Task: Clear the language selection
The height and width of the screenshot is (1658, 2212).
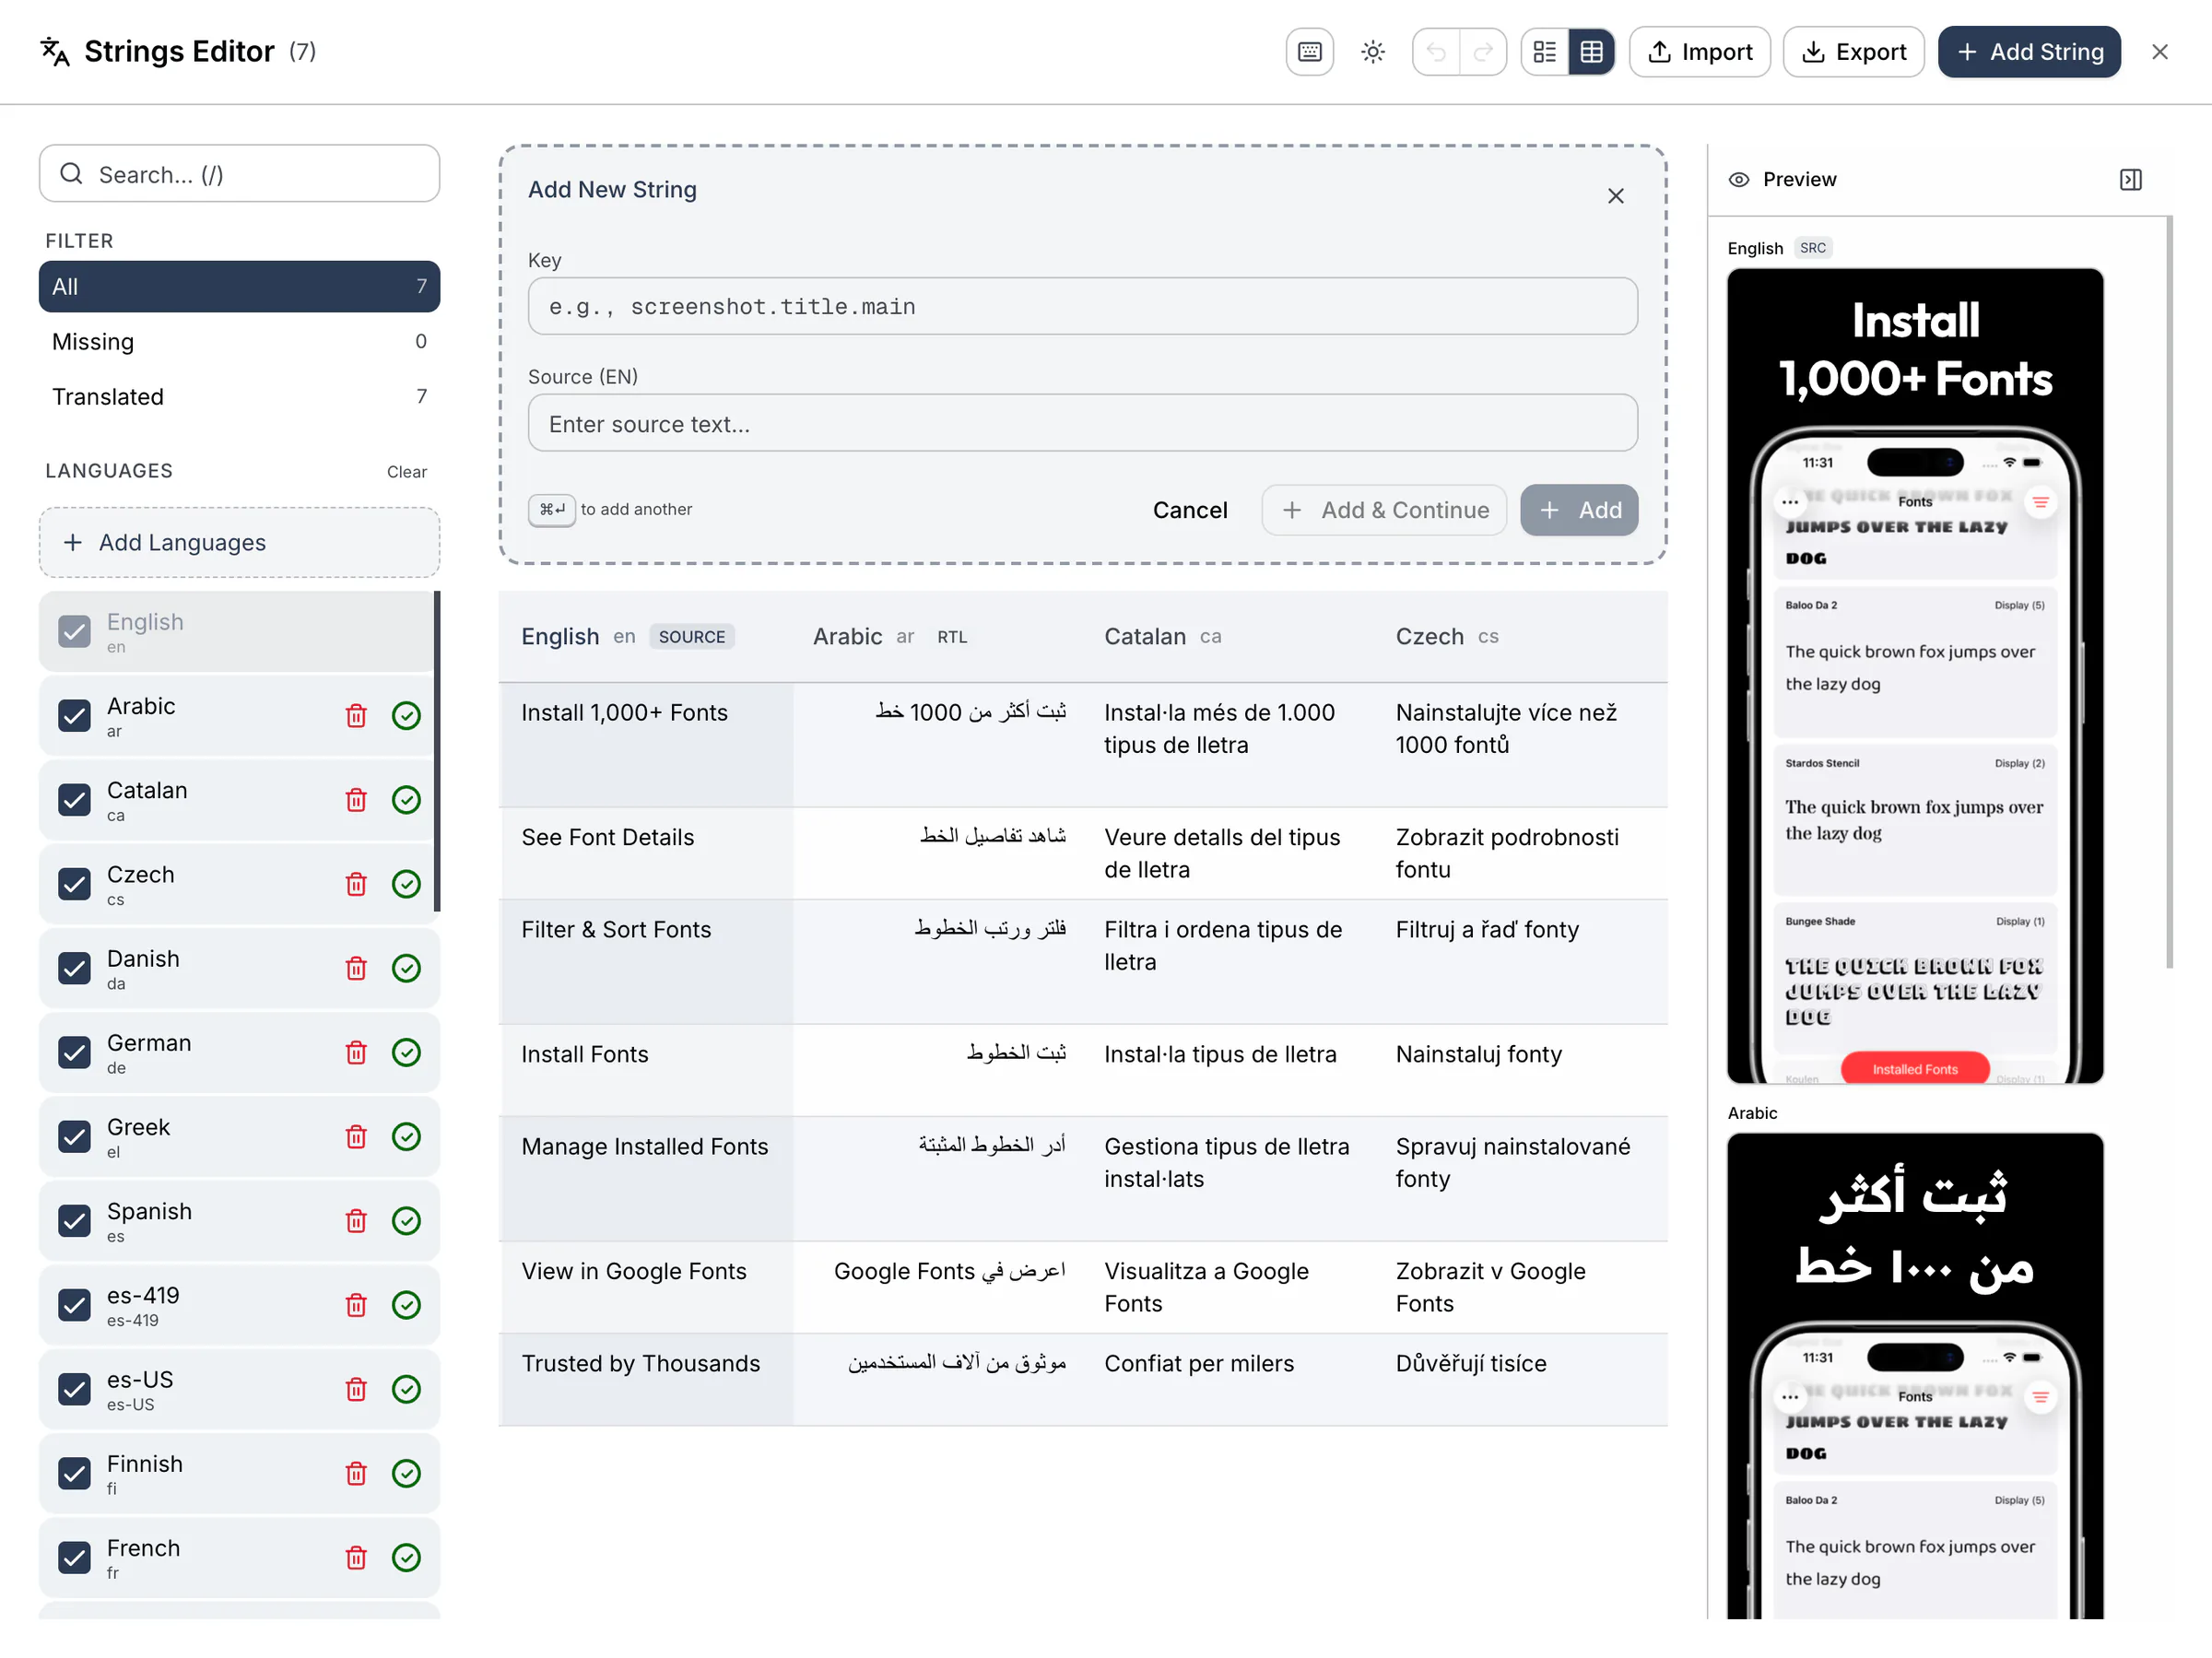Action: tap(406, 471)
